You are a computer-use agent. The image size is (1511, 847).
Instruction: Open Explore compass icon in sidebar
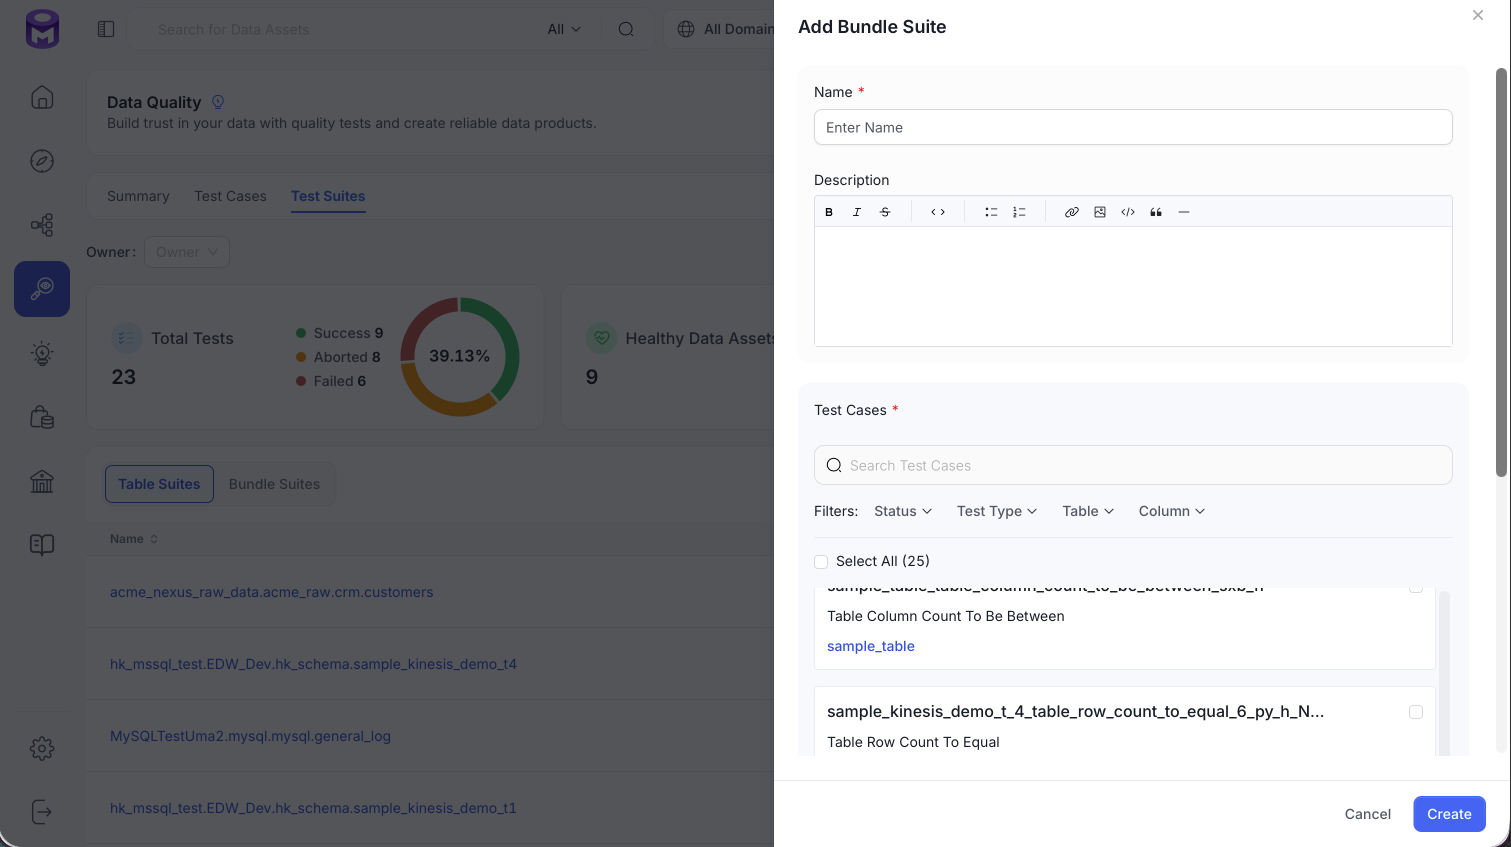click(x=42, y=161)
